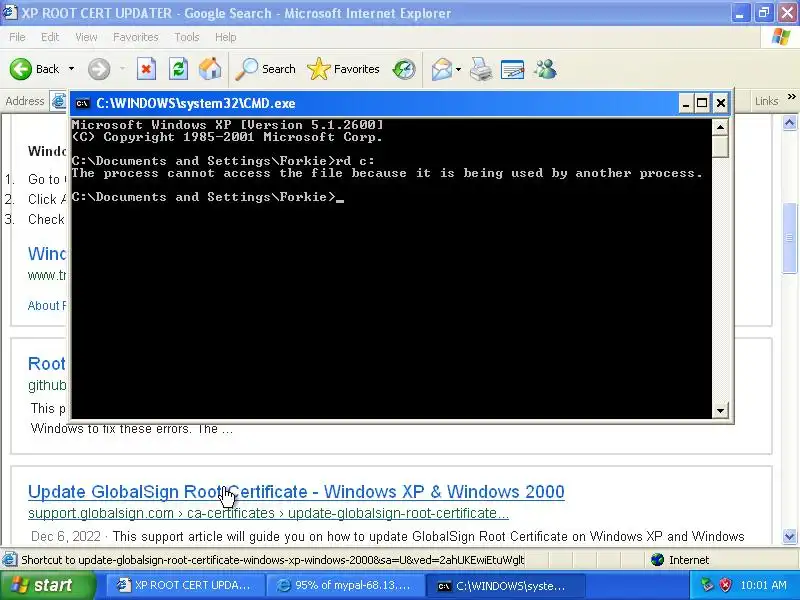This screenshot has height=600, width=800.
Task: Open the Favorites star toolbar button
Action: point(343,69)
